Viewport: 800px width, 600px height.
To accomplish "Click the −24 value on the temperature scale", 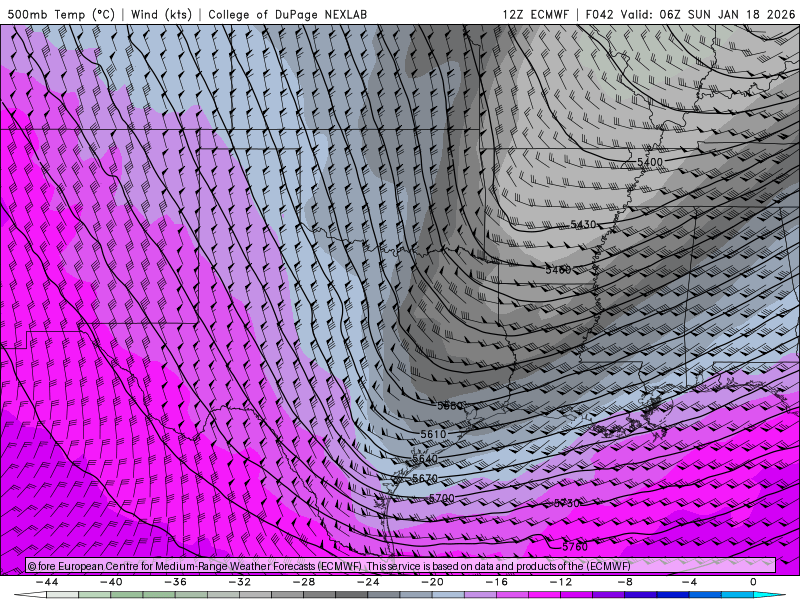I will coord(368,582).
